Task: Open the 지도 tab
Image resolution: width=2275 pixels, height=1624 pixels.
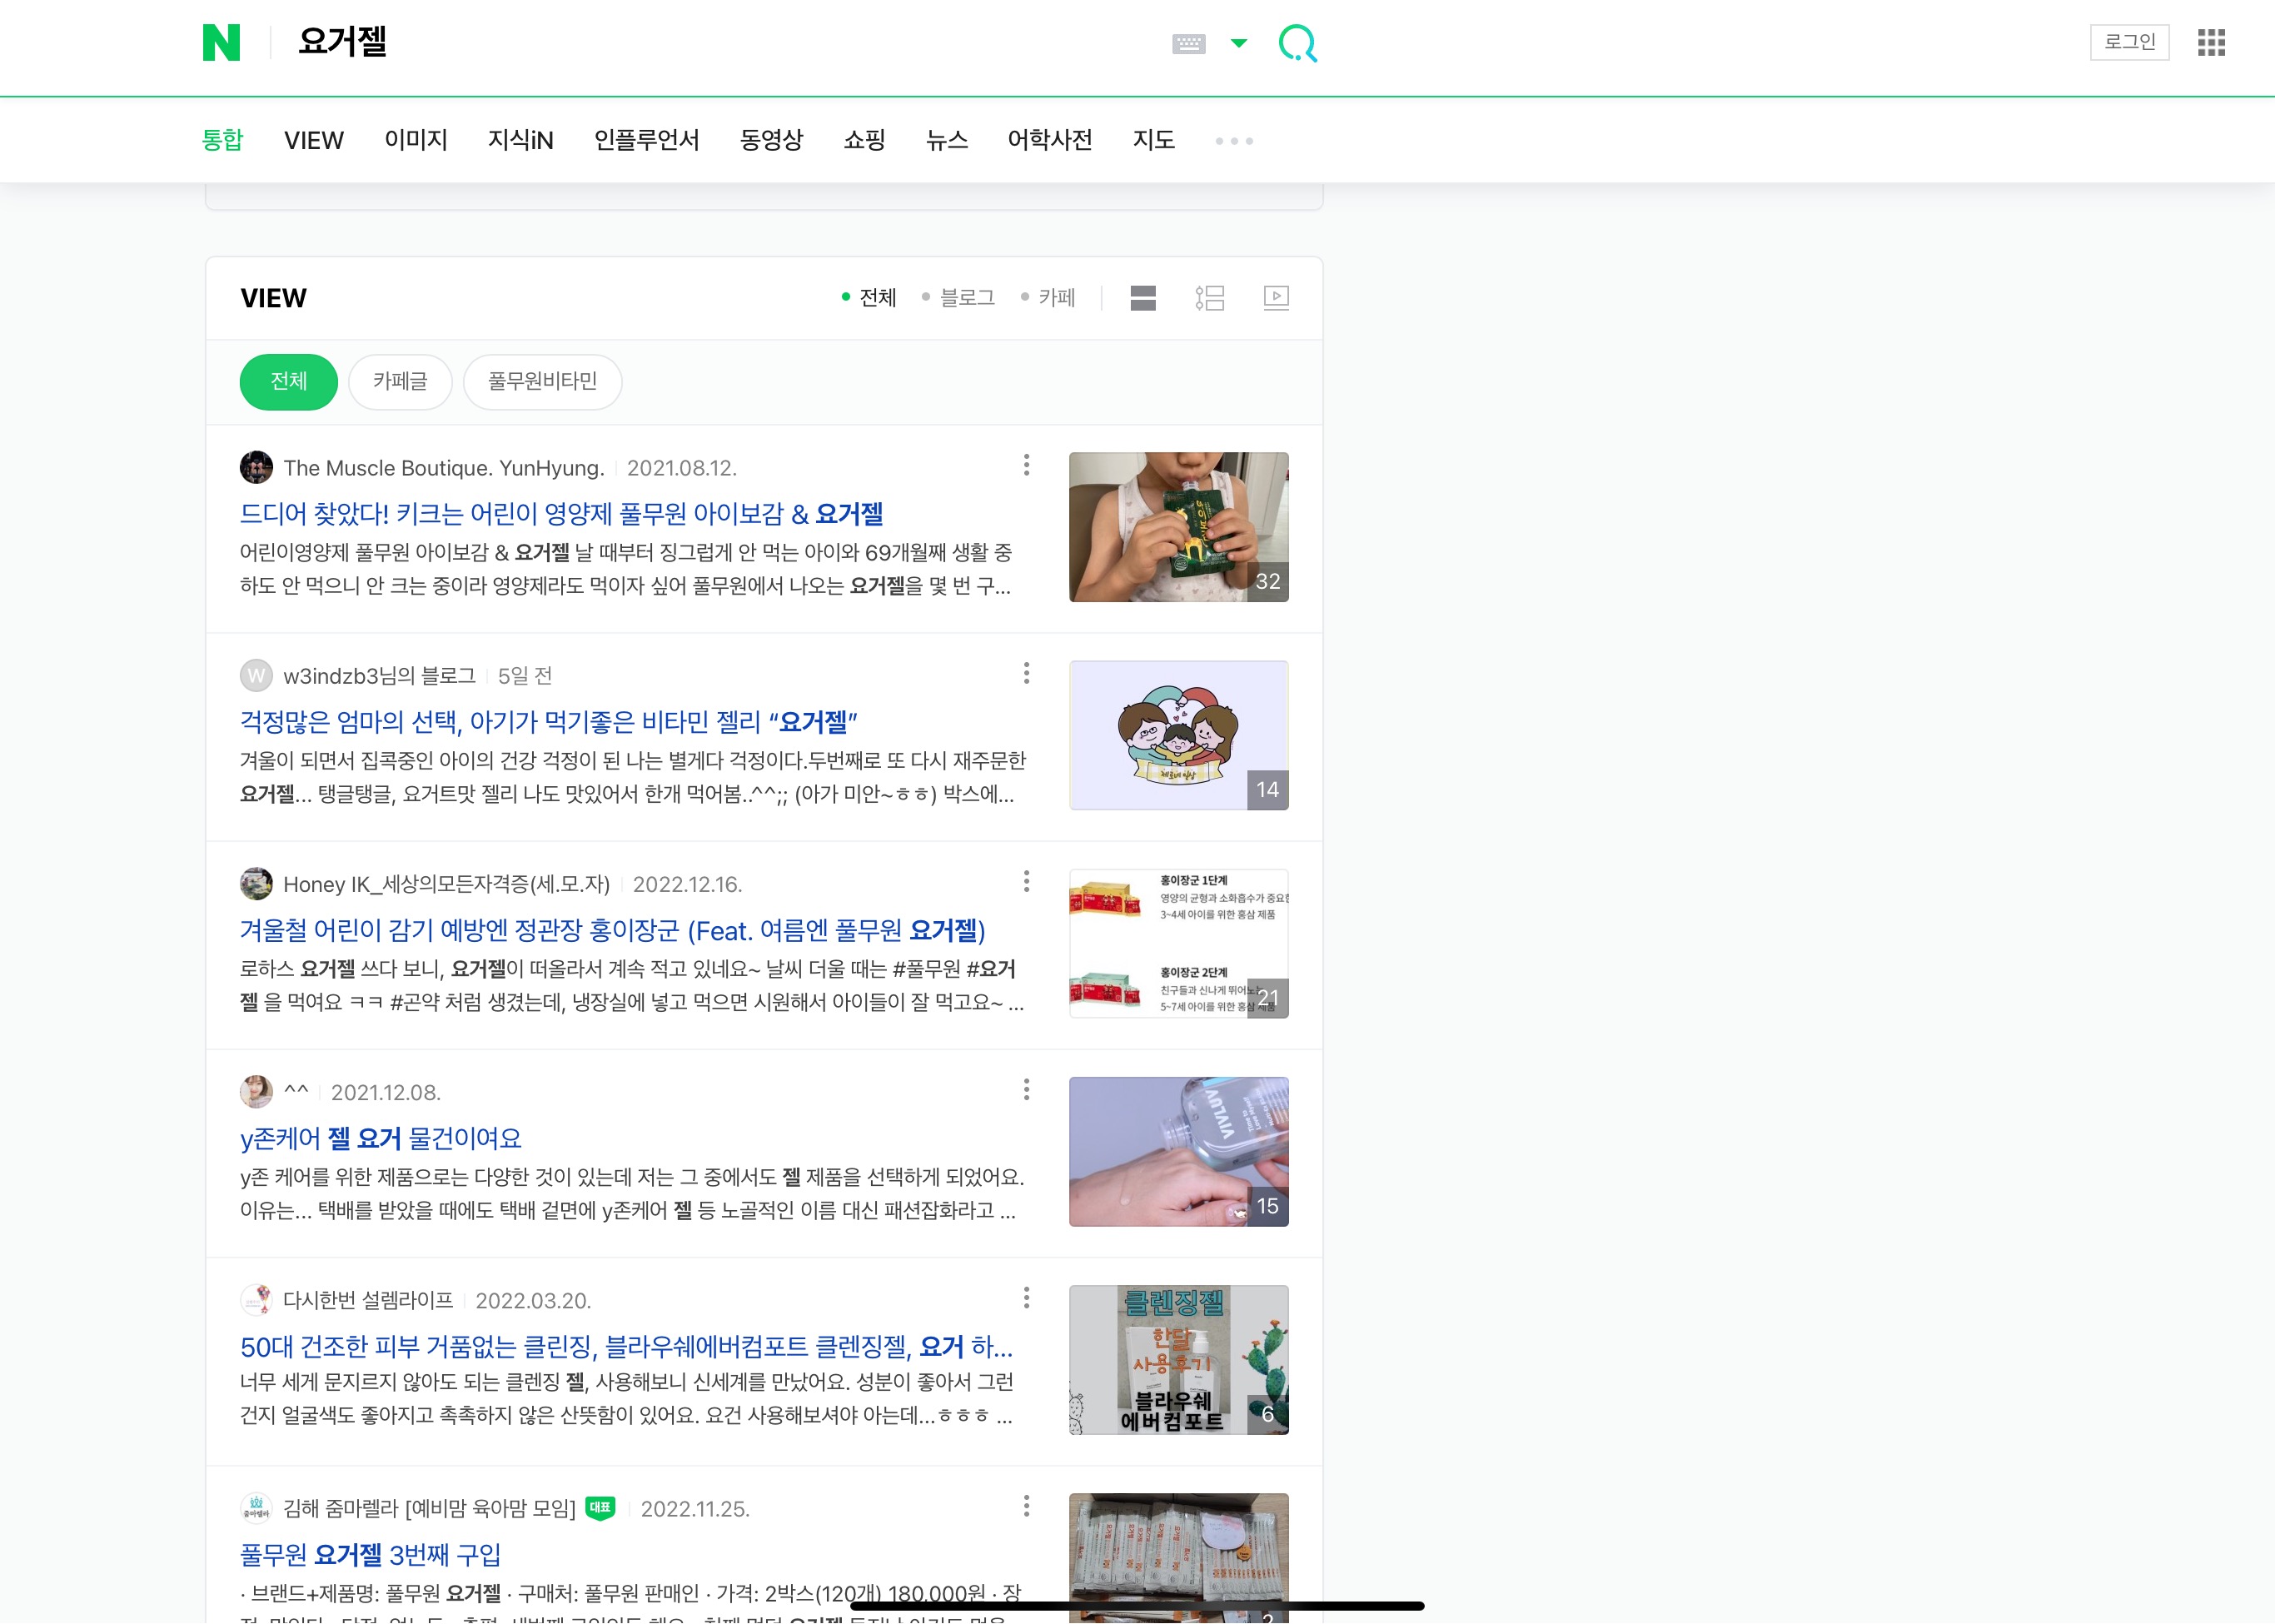Action: (x=1153, y=140)
